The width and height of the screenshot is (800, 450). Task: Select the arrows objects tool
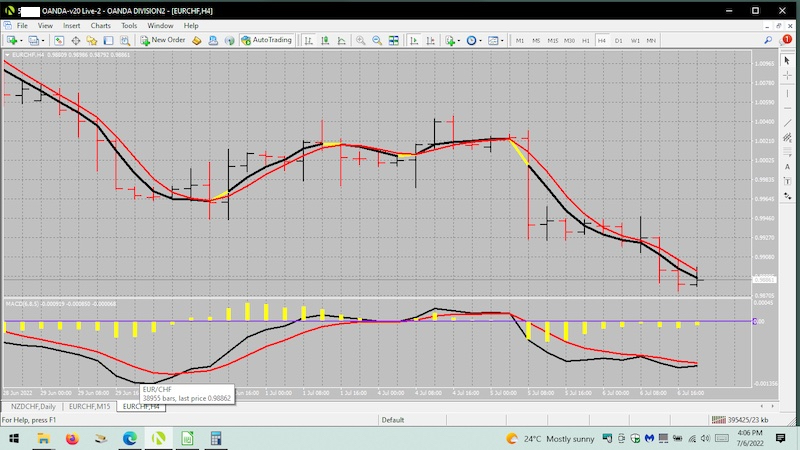coord(787,196)
